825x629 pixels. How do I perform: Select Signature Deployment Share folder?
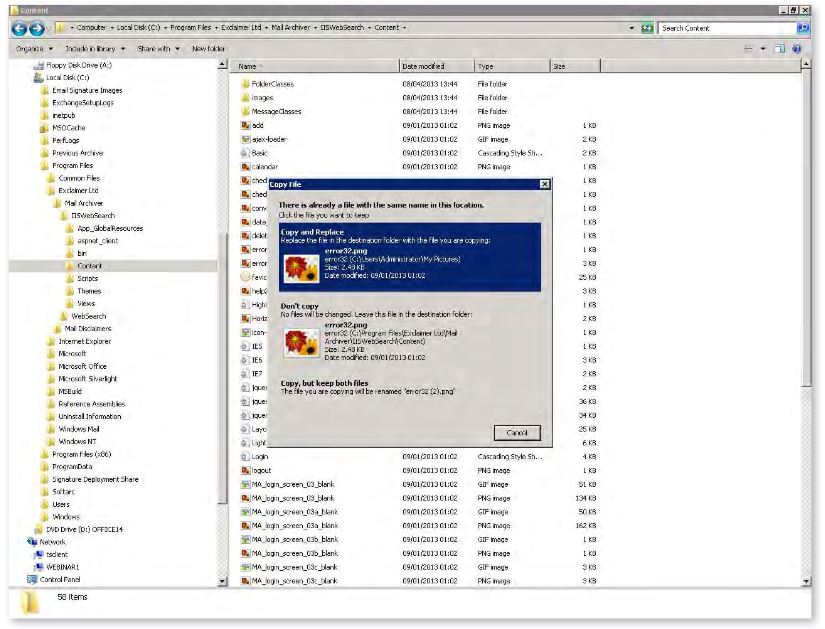(89, 480)
